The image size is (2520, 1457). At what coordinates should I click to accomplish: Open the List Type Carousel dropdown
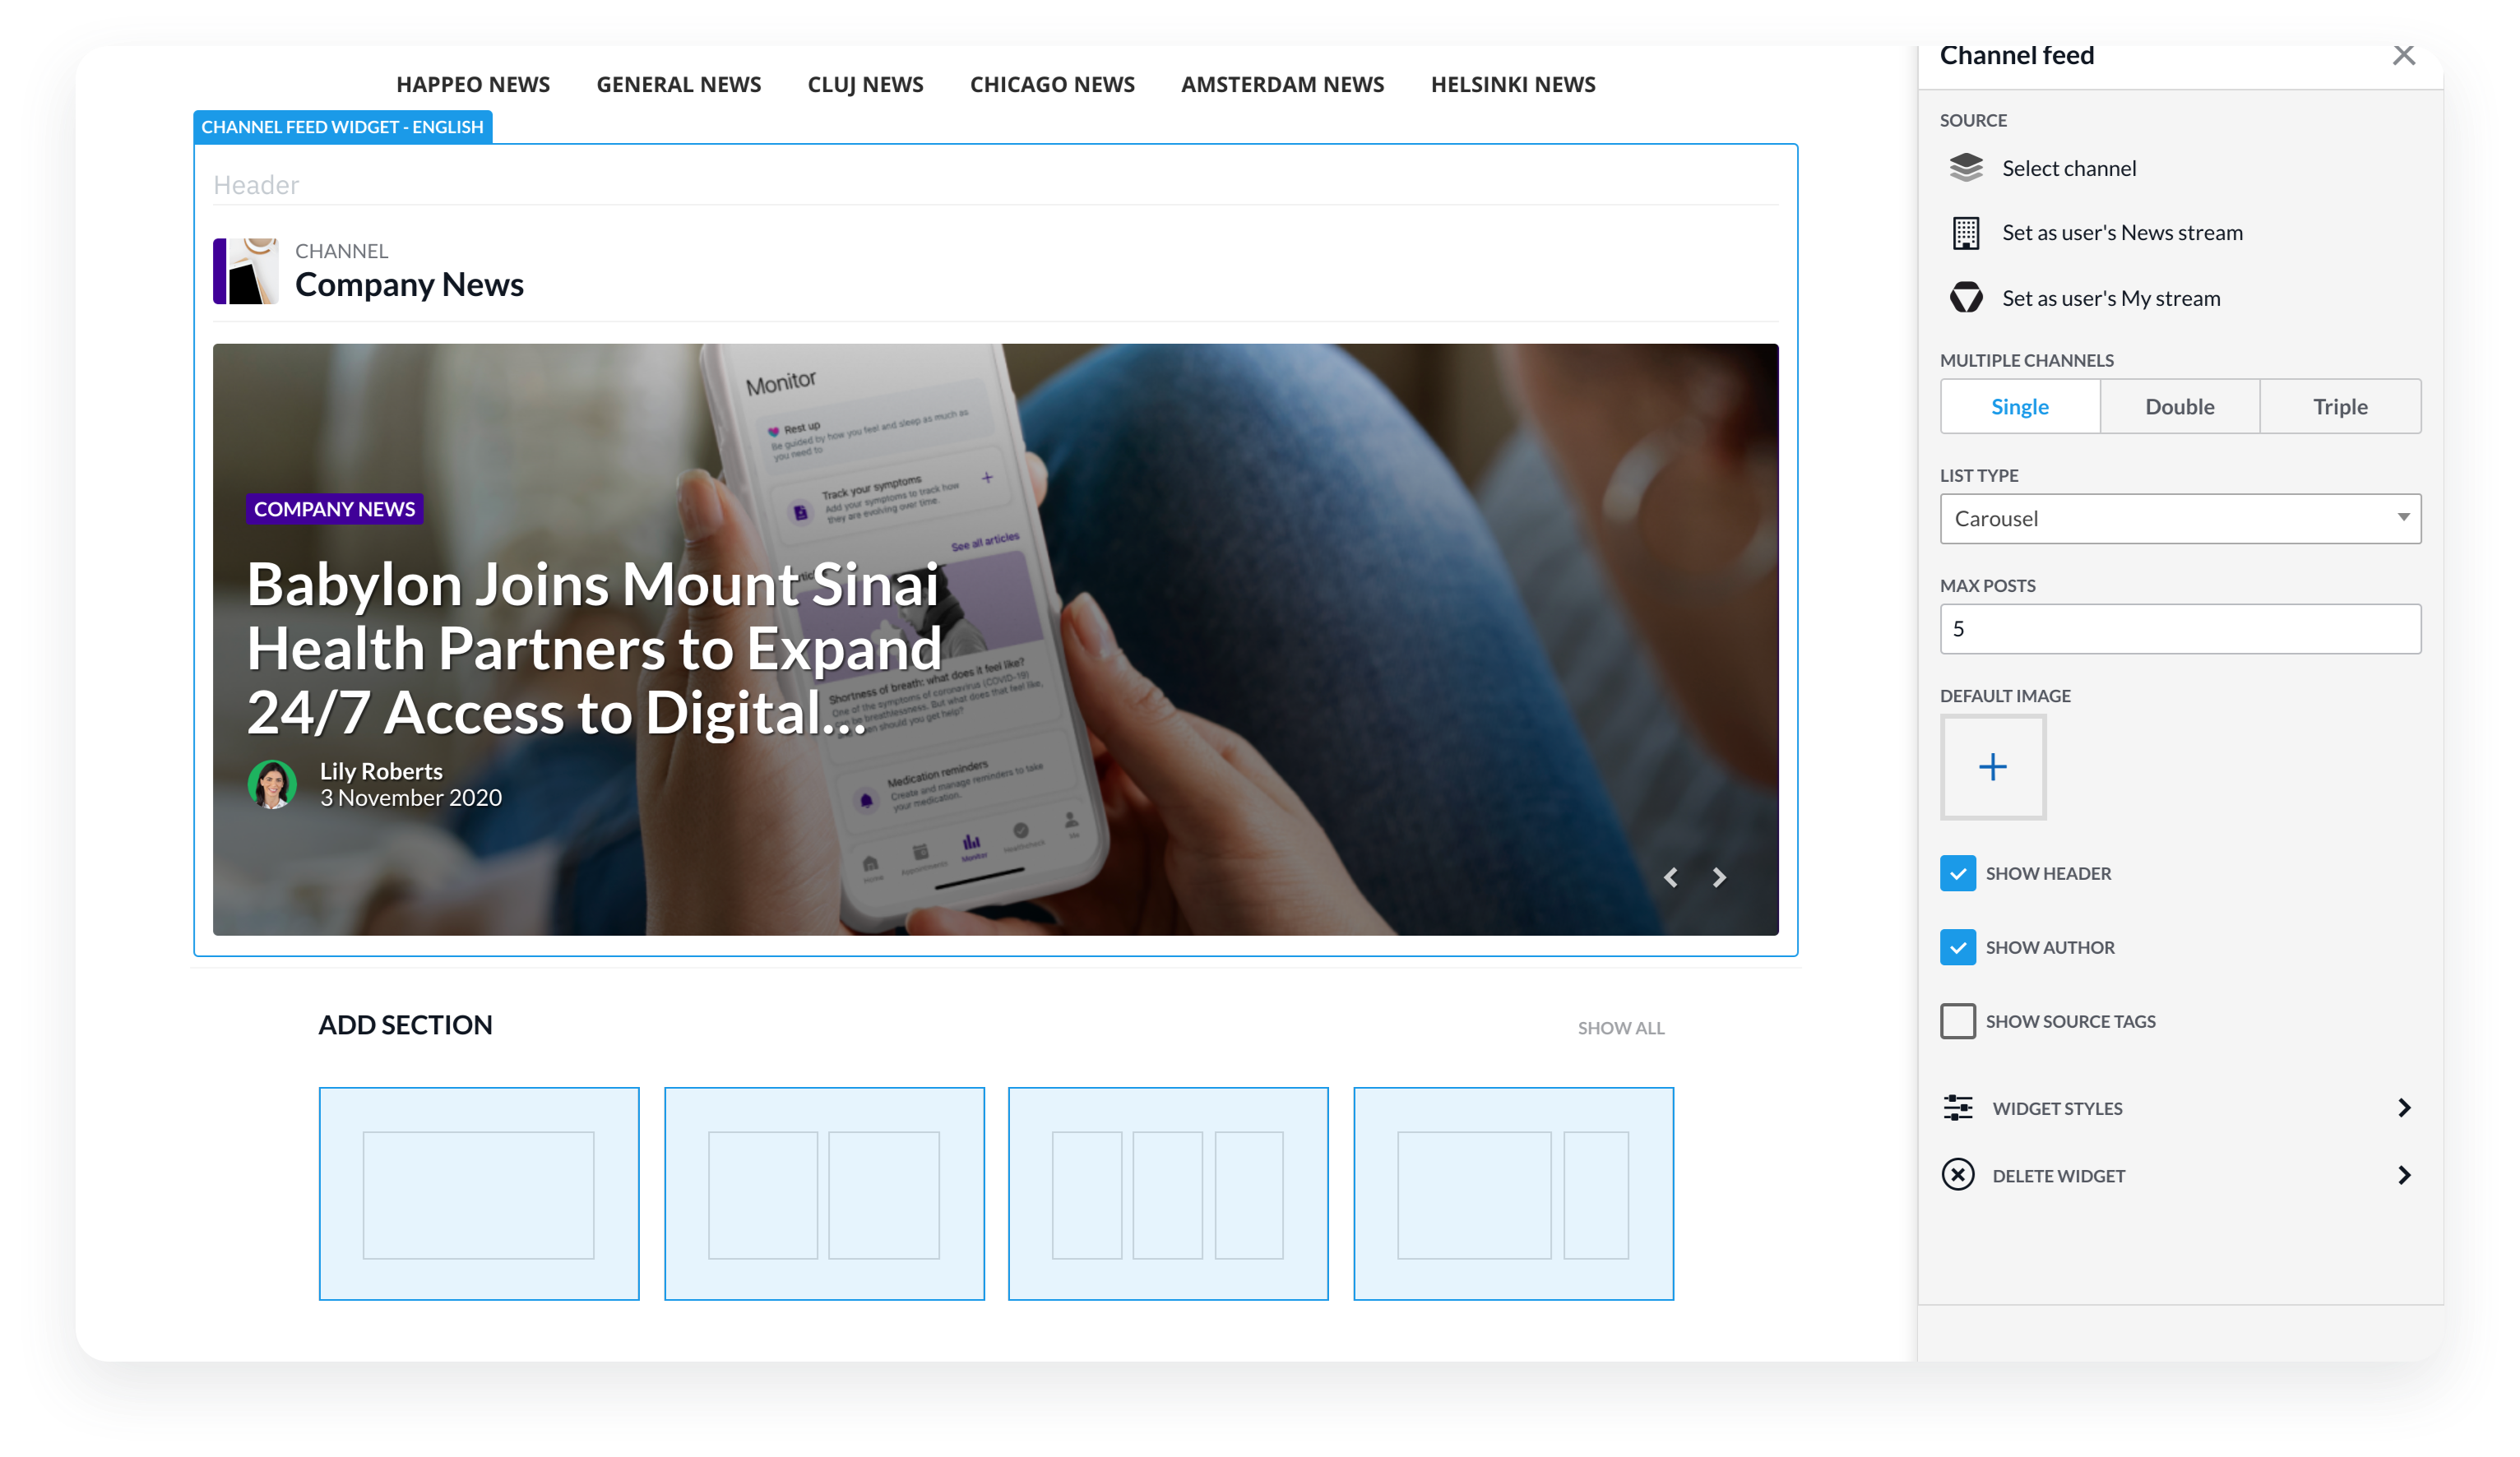click(2179, 518)
